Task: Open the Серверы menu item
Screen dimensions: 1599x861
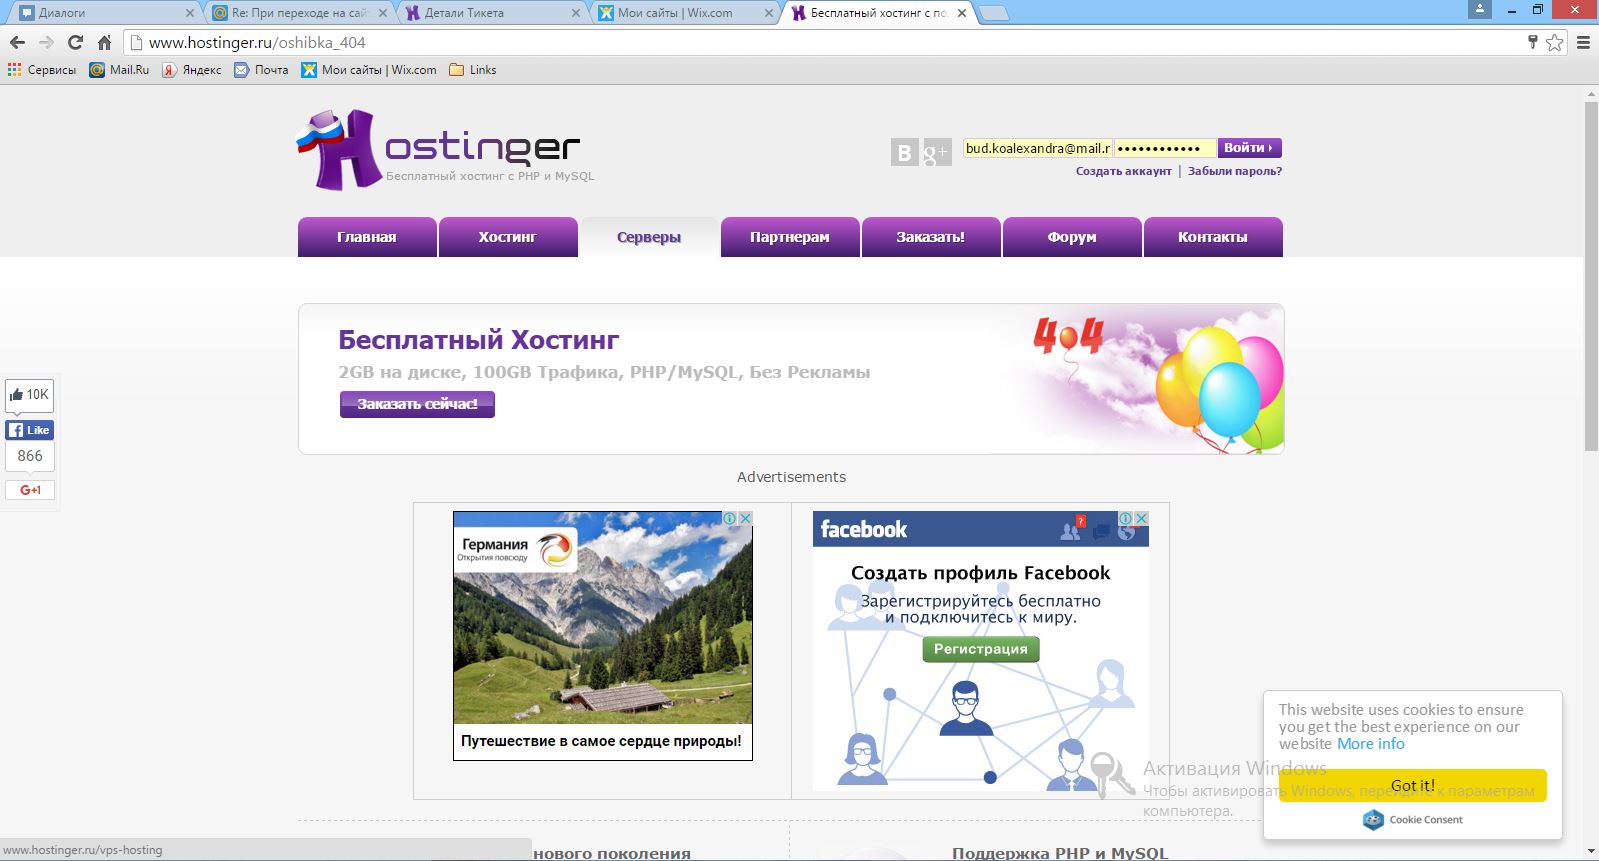Action: [649, 237]
